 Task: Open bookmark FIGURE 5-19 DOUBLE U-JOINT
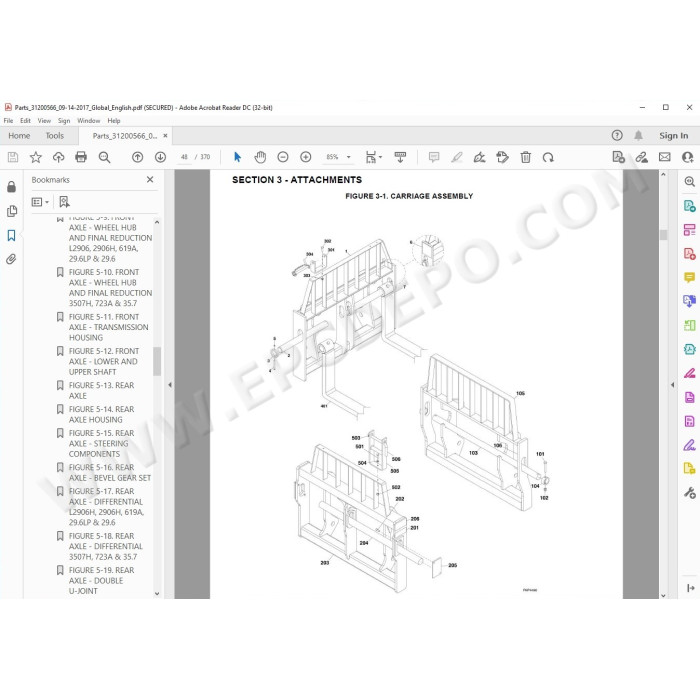coord(101,581)
